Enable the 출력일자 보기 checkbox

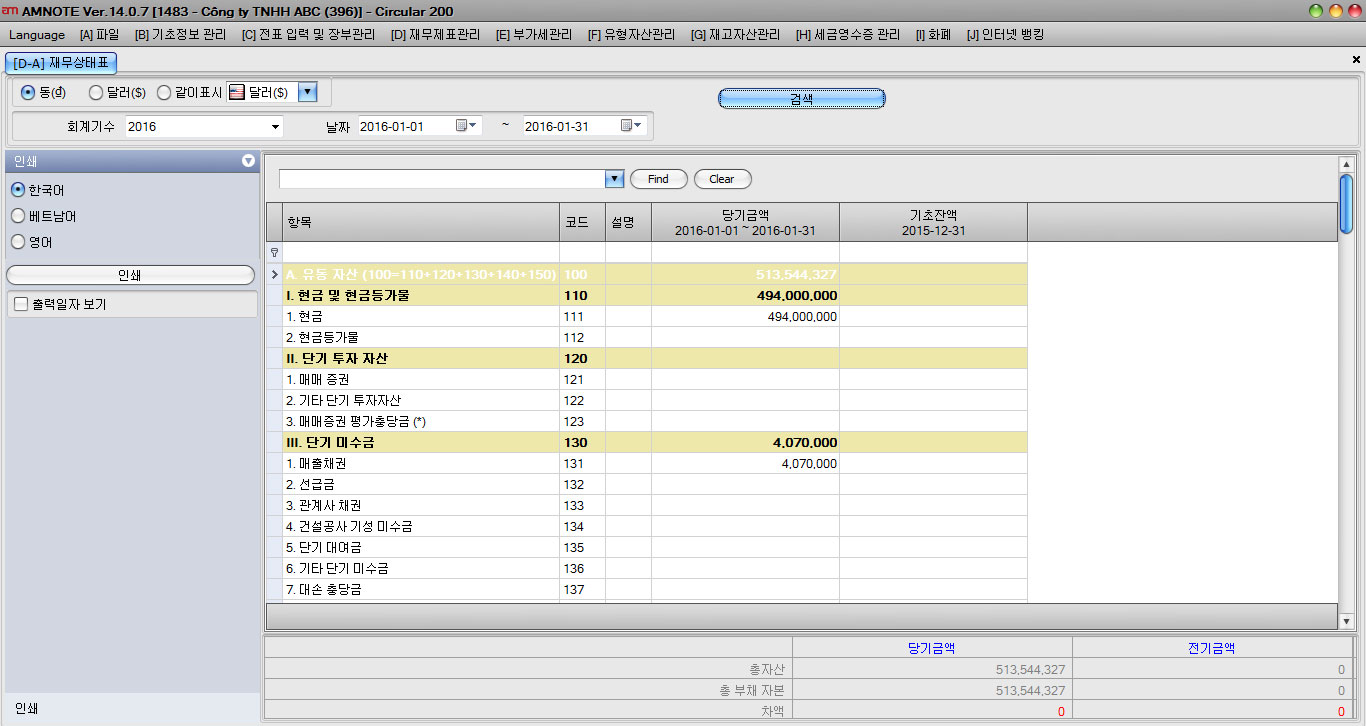[21, 304]
